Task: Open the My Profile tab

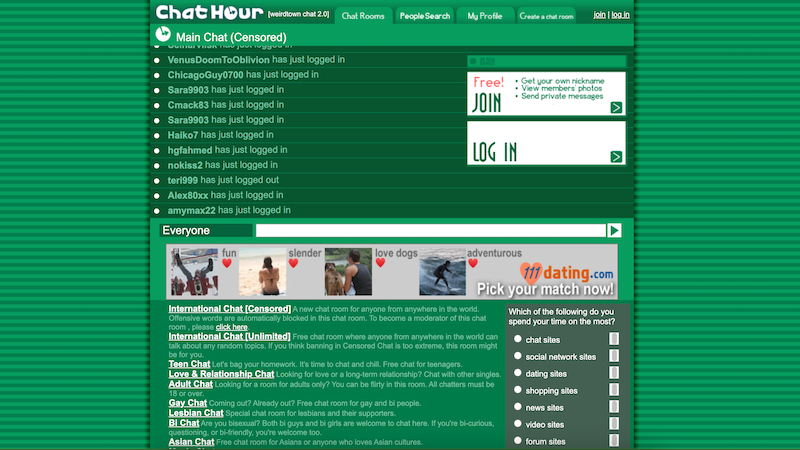Action: pyautogui.click(x=485, y=16)
